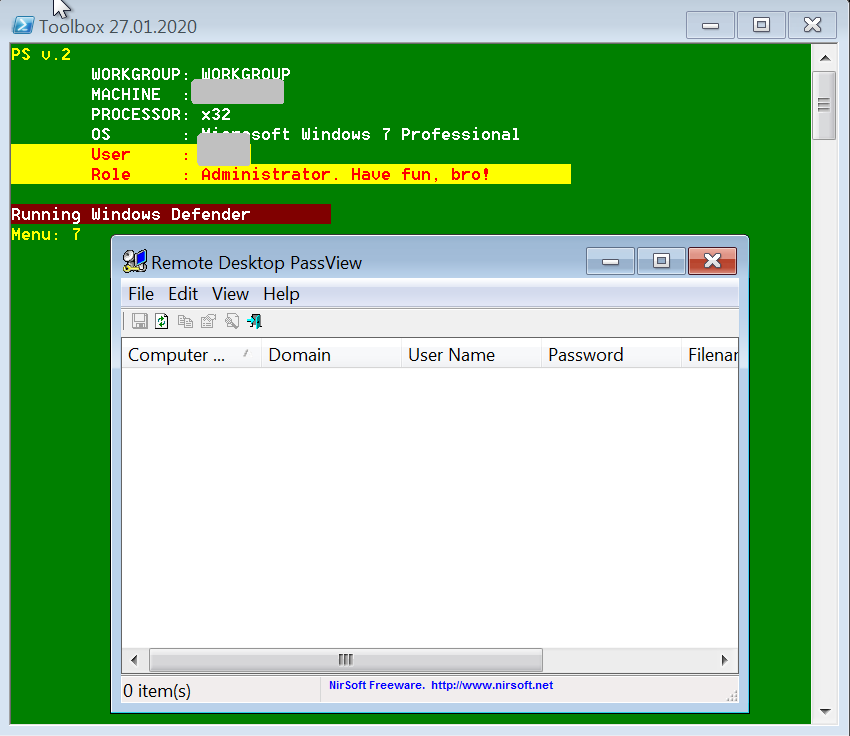Open the Help menu
Screen dimensions: 850x736
(x=281, y=294)
